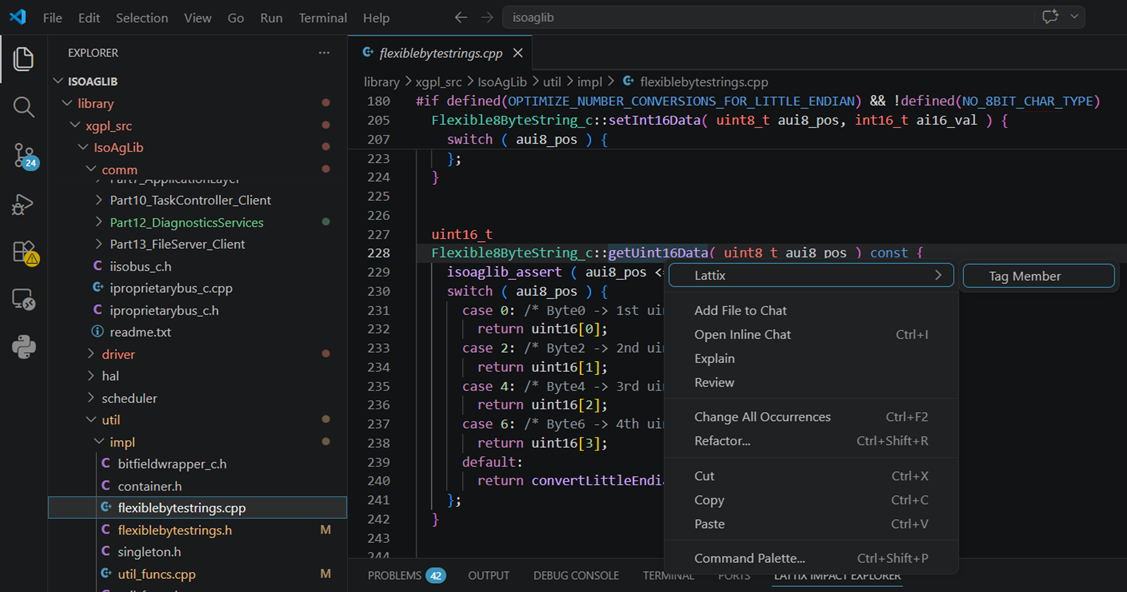Open the Remote Explorer view
This screenshot has height=592, width=1127.
[23, 300]
